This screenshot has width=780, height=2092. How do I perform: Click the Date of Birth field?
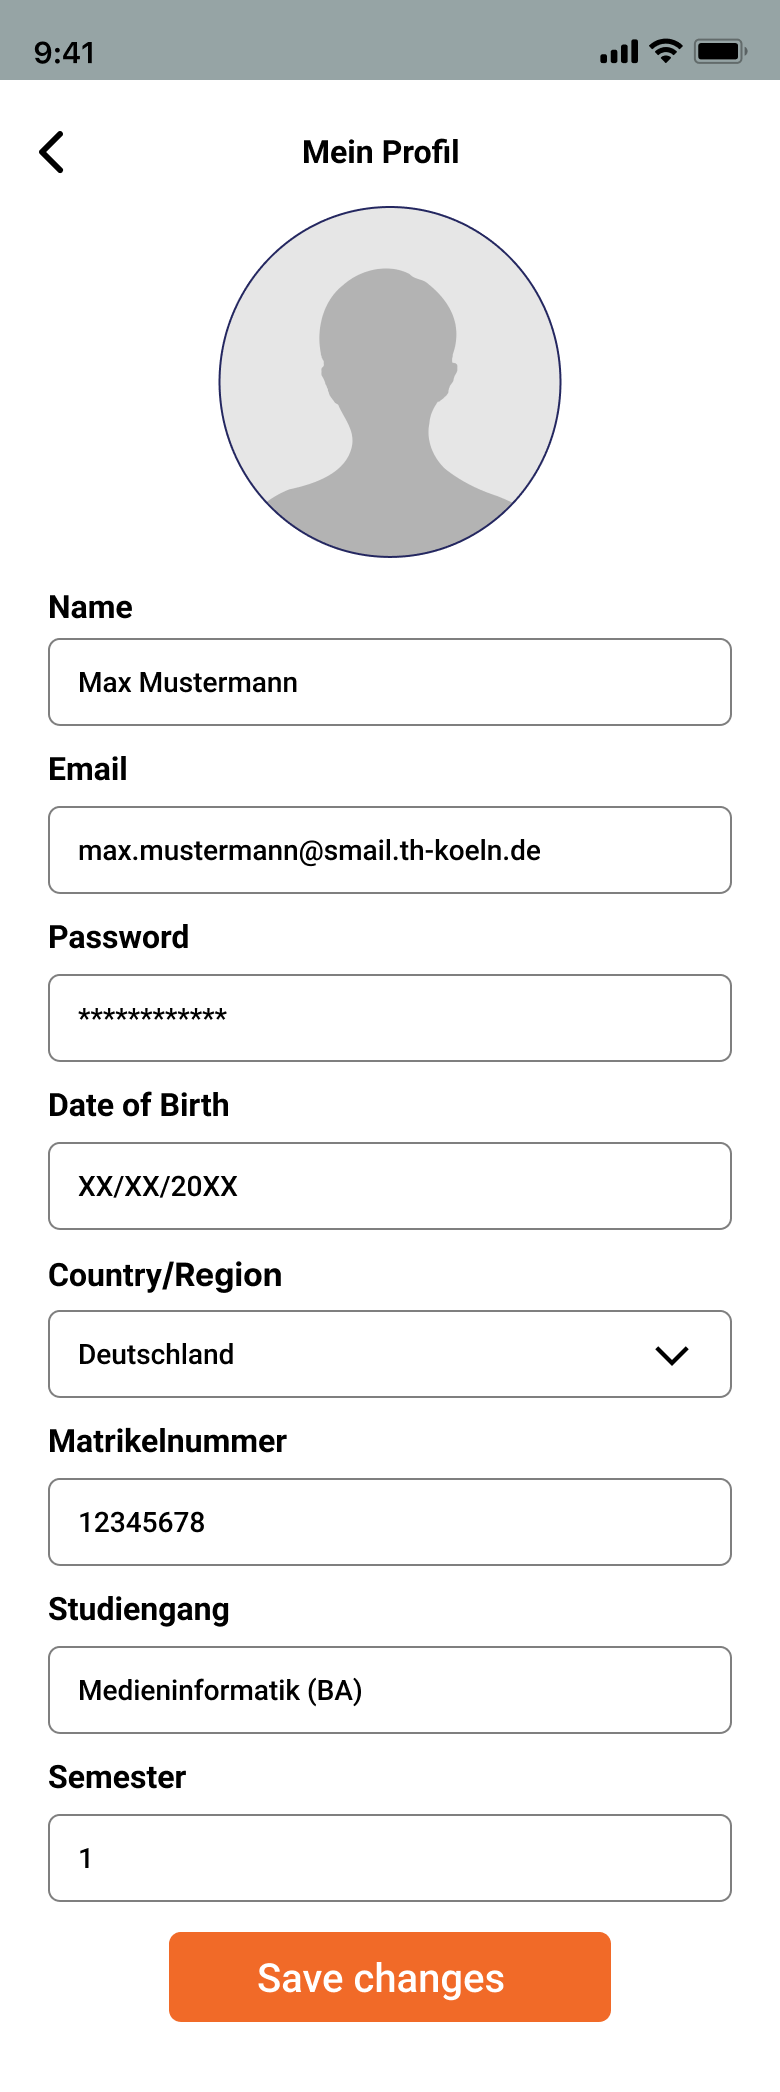point(390,1186)
